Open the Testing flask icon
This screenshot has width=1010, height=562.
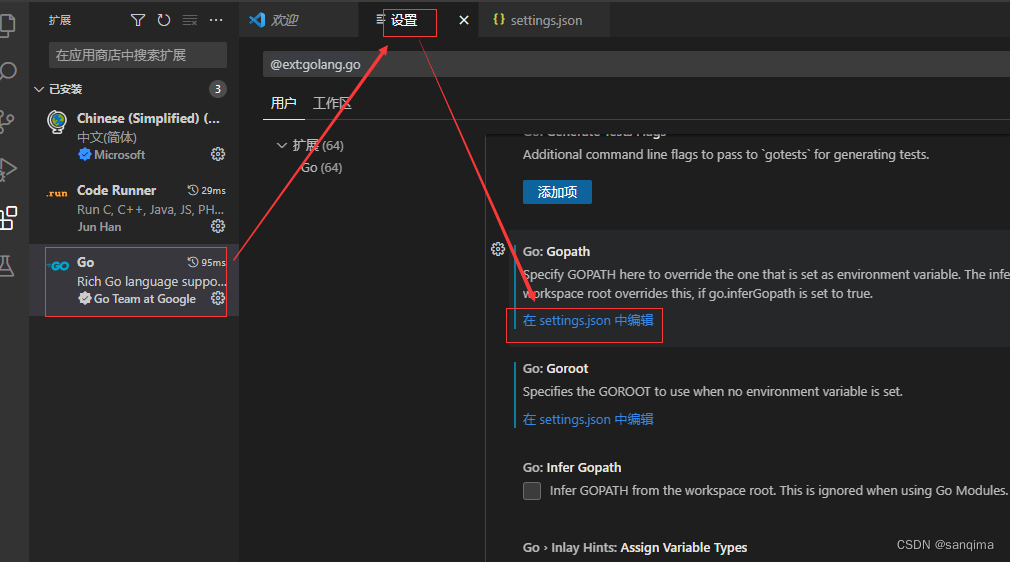coord(6,266)
